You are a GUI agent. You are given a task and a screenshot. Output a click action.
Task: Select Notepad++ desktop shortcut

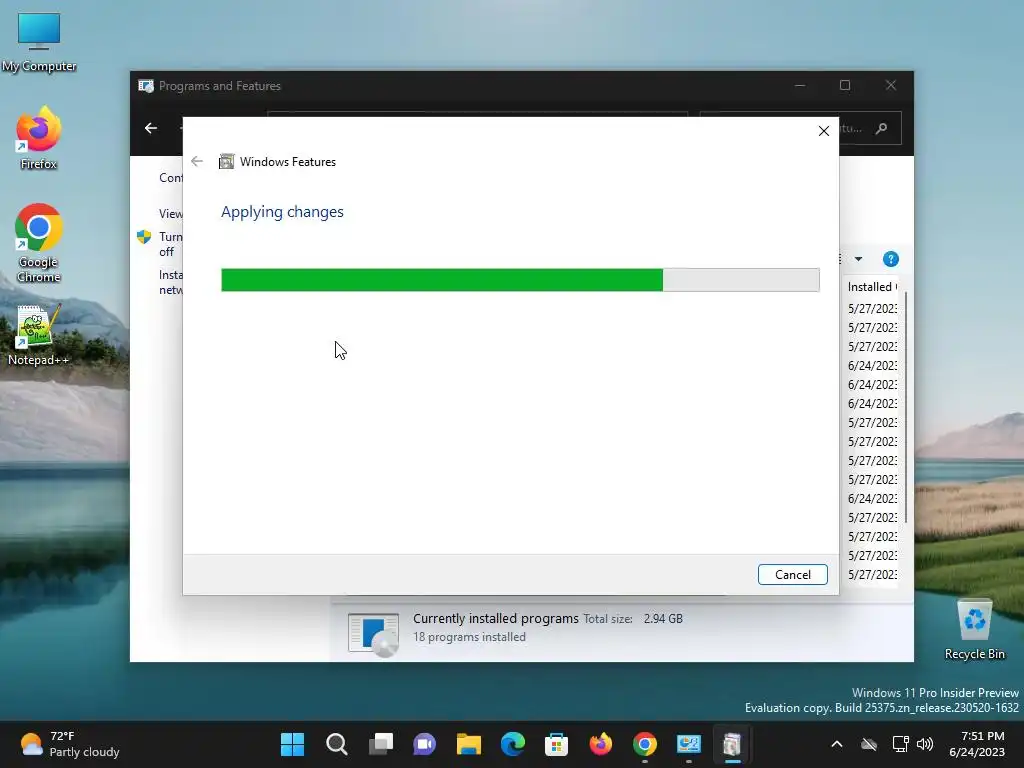click(x=39, y=334)
